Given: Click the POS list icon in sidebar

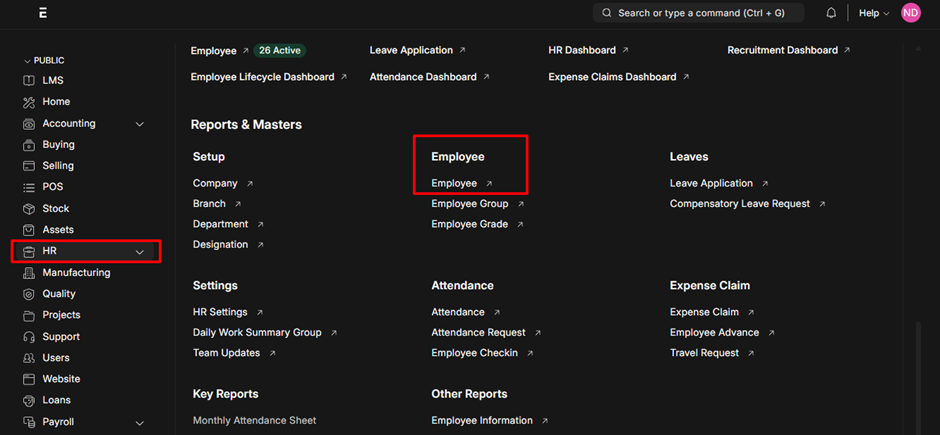Looking at the screenshot, I should click(x=29, y=188).
